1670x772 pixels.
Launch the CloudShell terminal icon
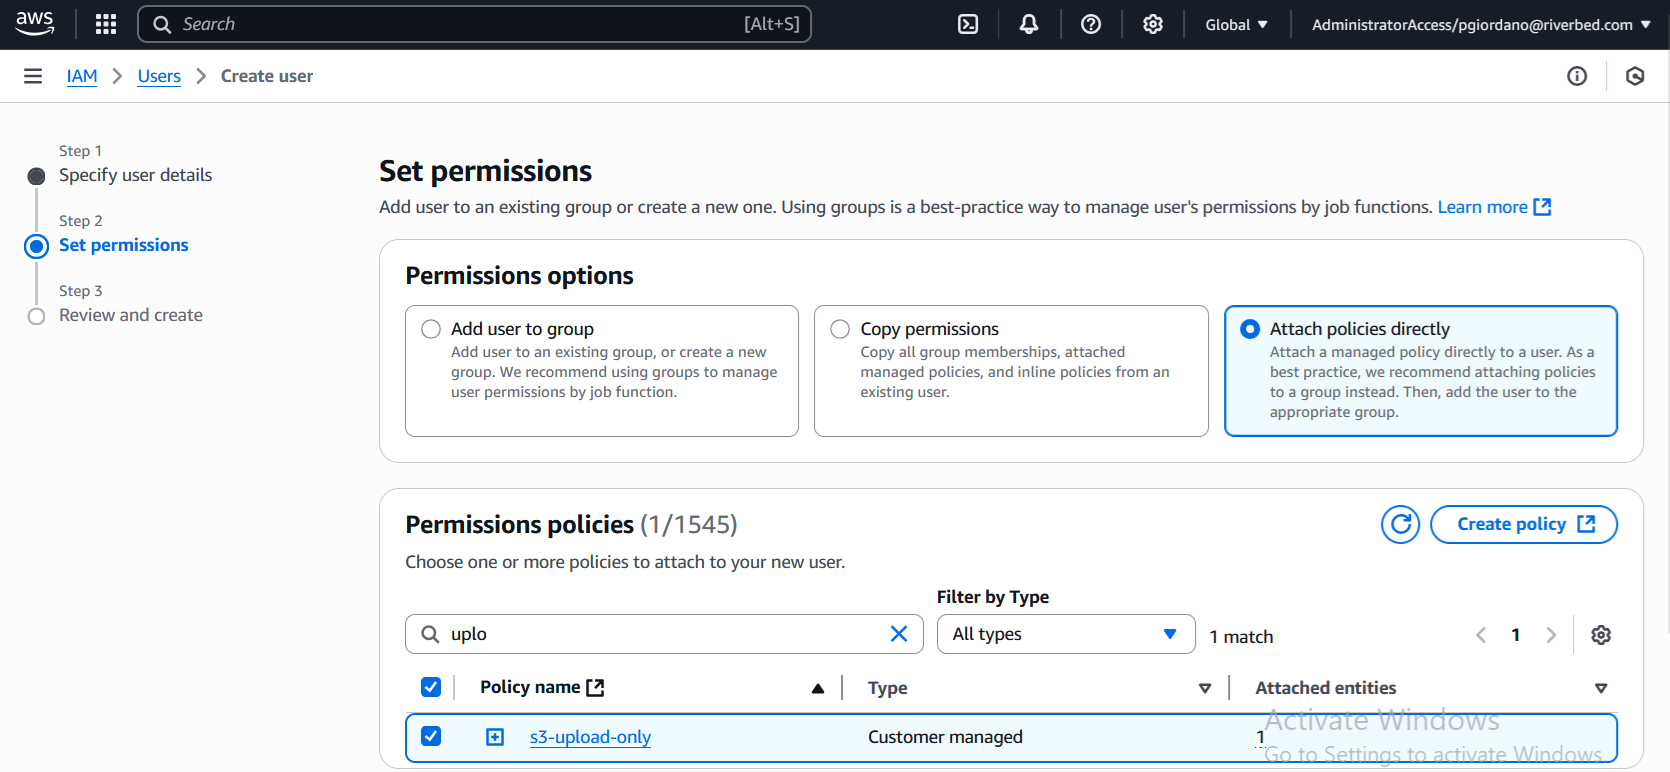coord(968,24)
